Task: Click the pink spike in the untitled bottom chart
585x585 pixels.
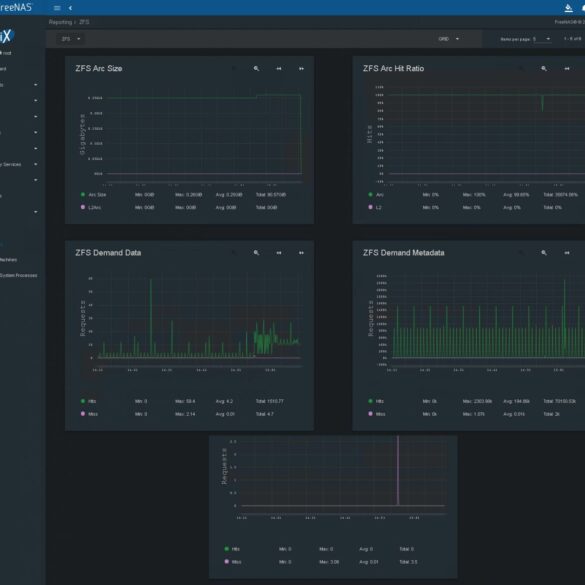Action: 398,471
